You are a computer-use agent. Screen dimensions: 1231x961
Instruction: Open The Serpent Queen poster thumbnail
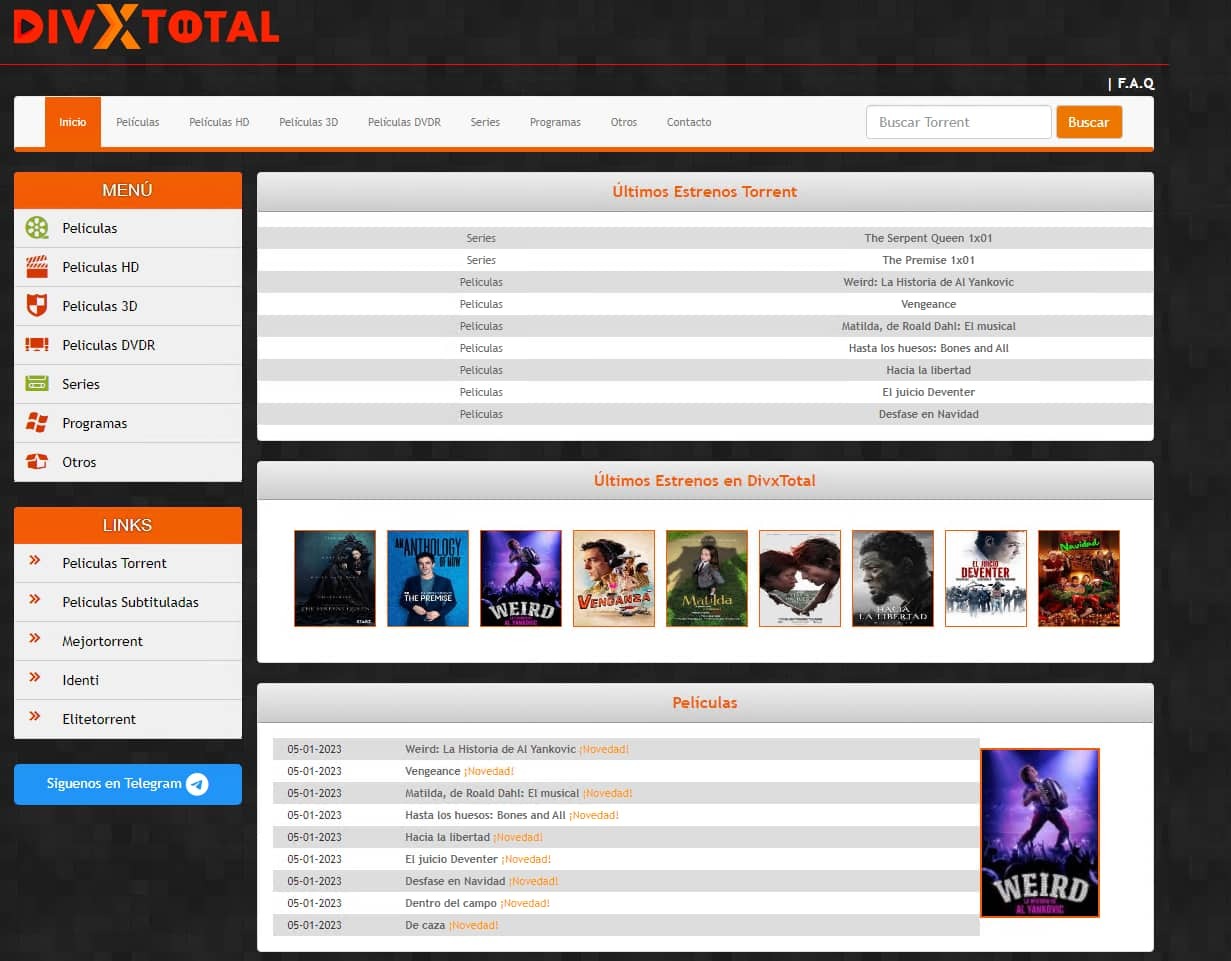(x=335, y=579)
